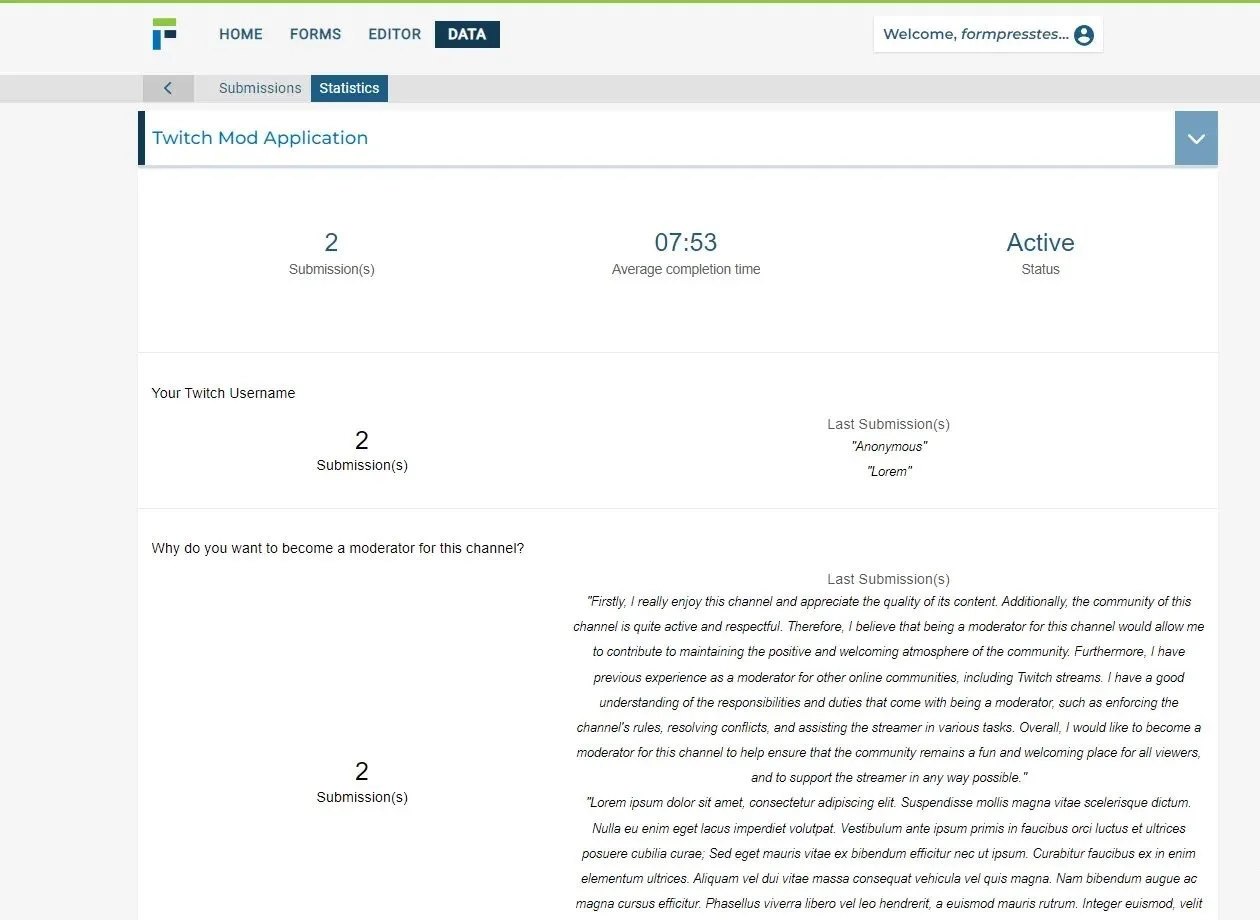1260x920 pixels.
Task: Click the Average completion time label
Action: tap(686, 269)
